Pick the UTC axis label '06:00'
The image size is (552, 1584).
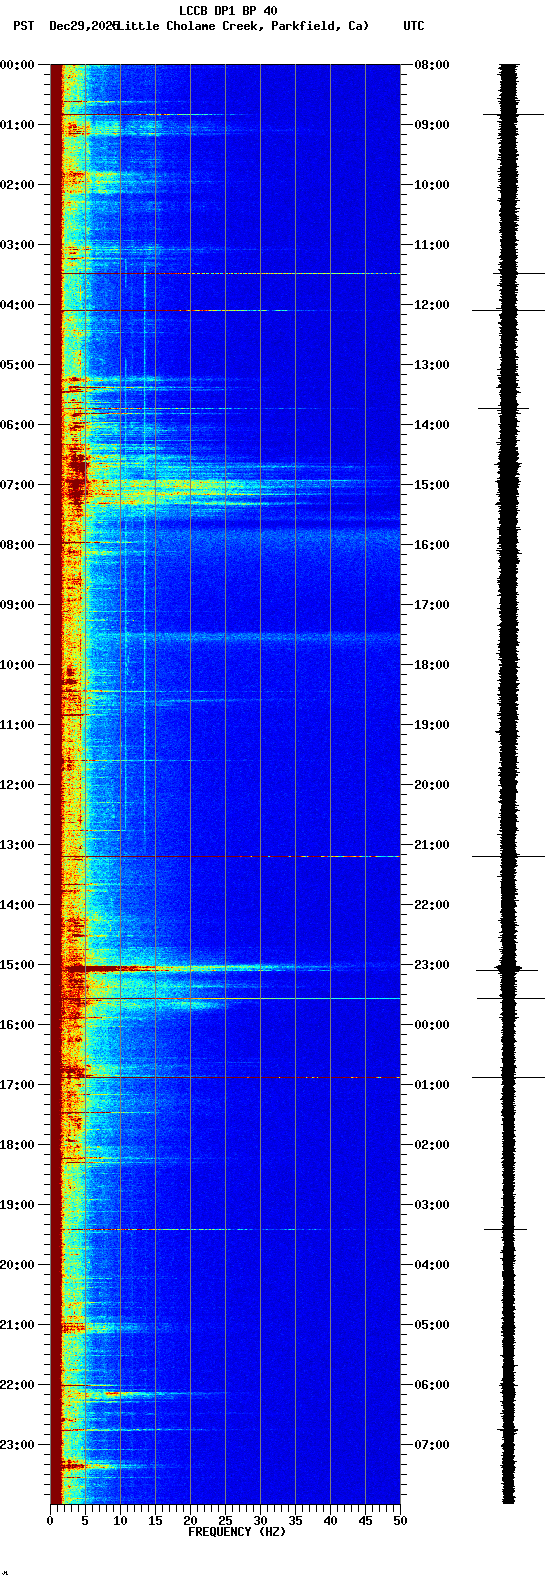(432, 1385)
